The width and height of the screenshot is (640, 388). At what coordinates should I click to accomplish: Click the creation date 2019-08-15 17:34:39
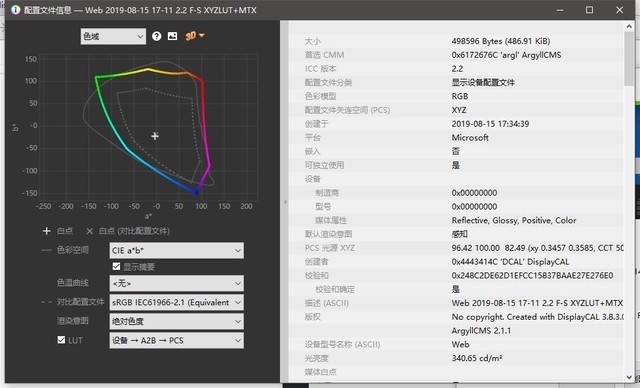pyautogui.click(x=490, y=124)
